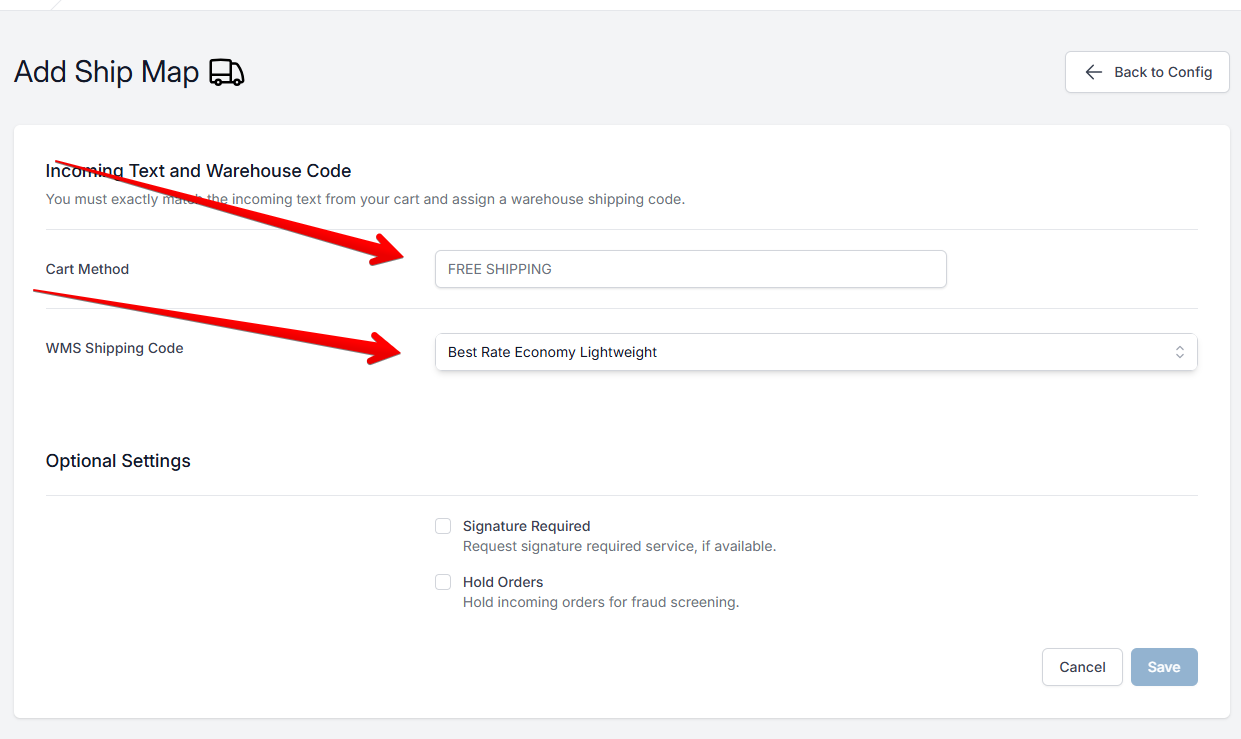Select the Incoming Text and Warehouse Code heading

(x=198, y=171)
